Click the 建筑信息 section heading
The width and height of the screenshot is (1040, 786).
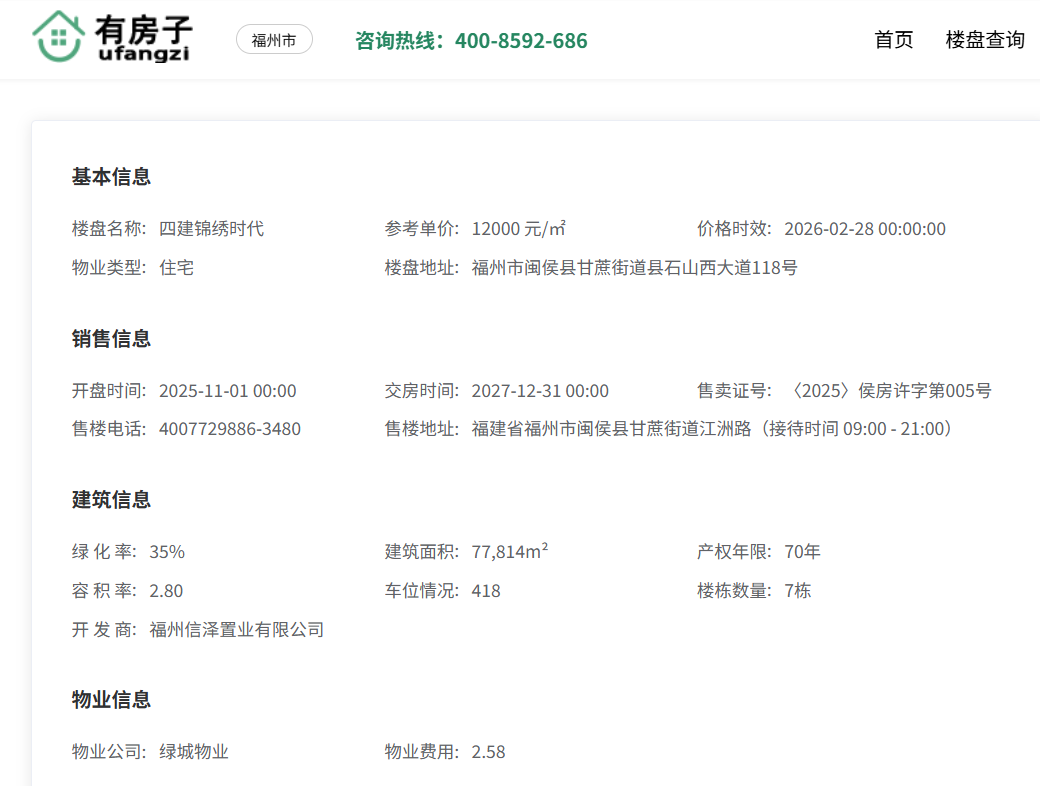click(111, 500)
